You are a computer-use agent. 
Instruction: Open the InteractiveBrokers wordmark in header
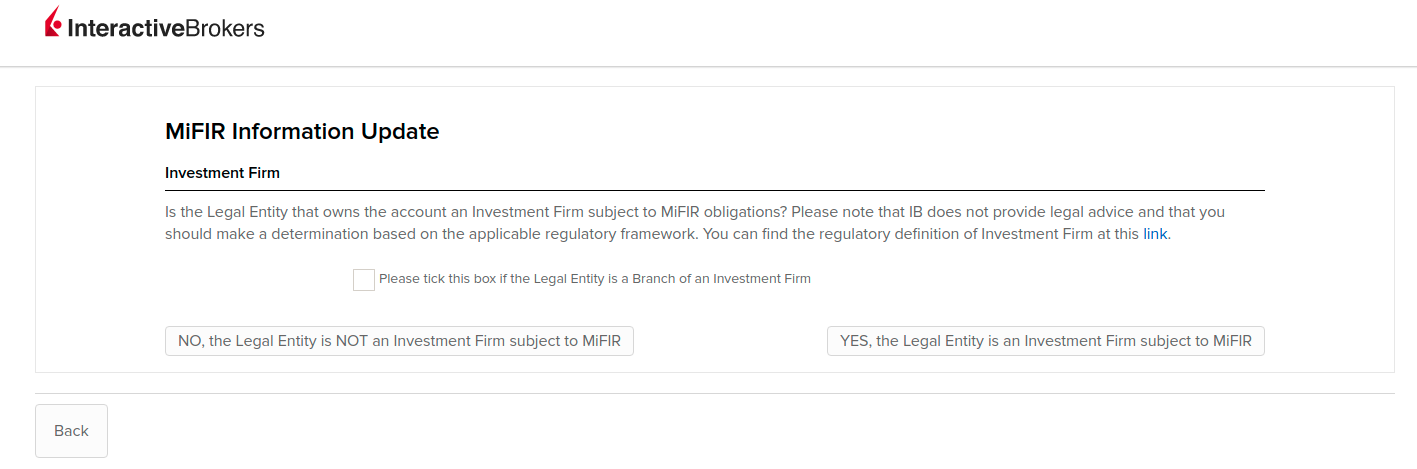(x=166, y=28)
